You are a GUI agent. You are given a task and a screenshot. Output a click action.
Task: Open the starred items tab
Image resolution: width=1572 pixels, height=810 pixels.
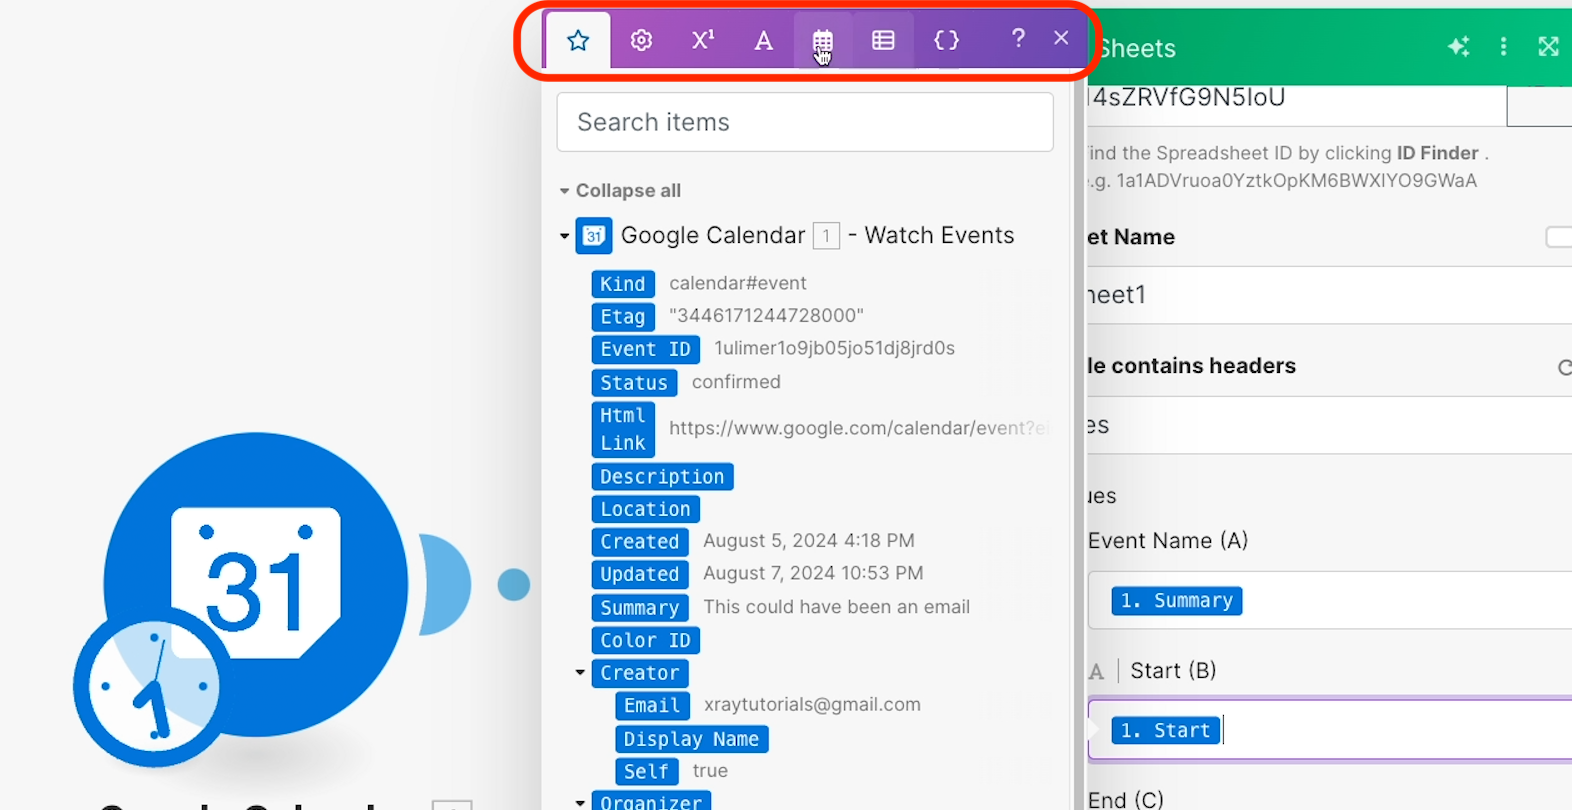(x=578, y=40)
